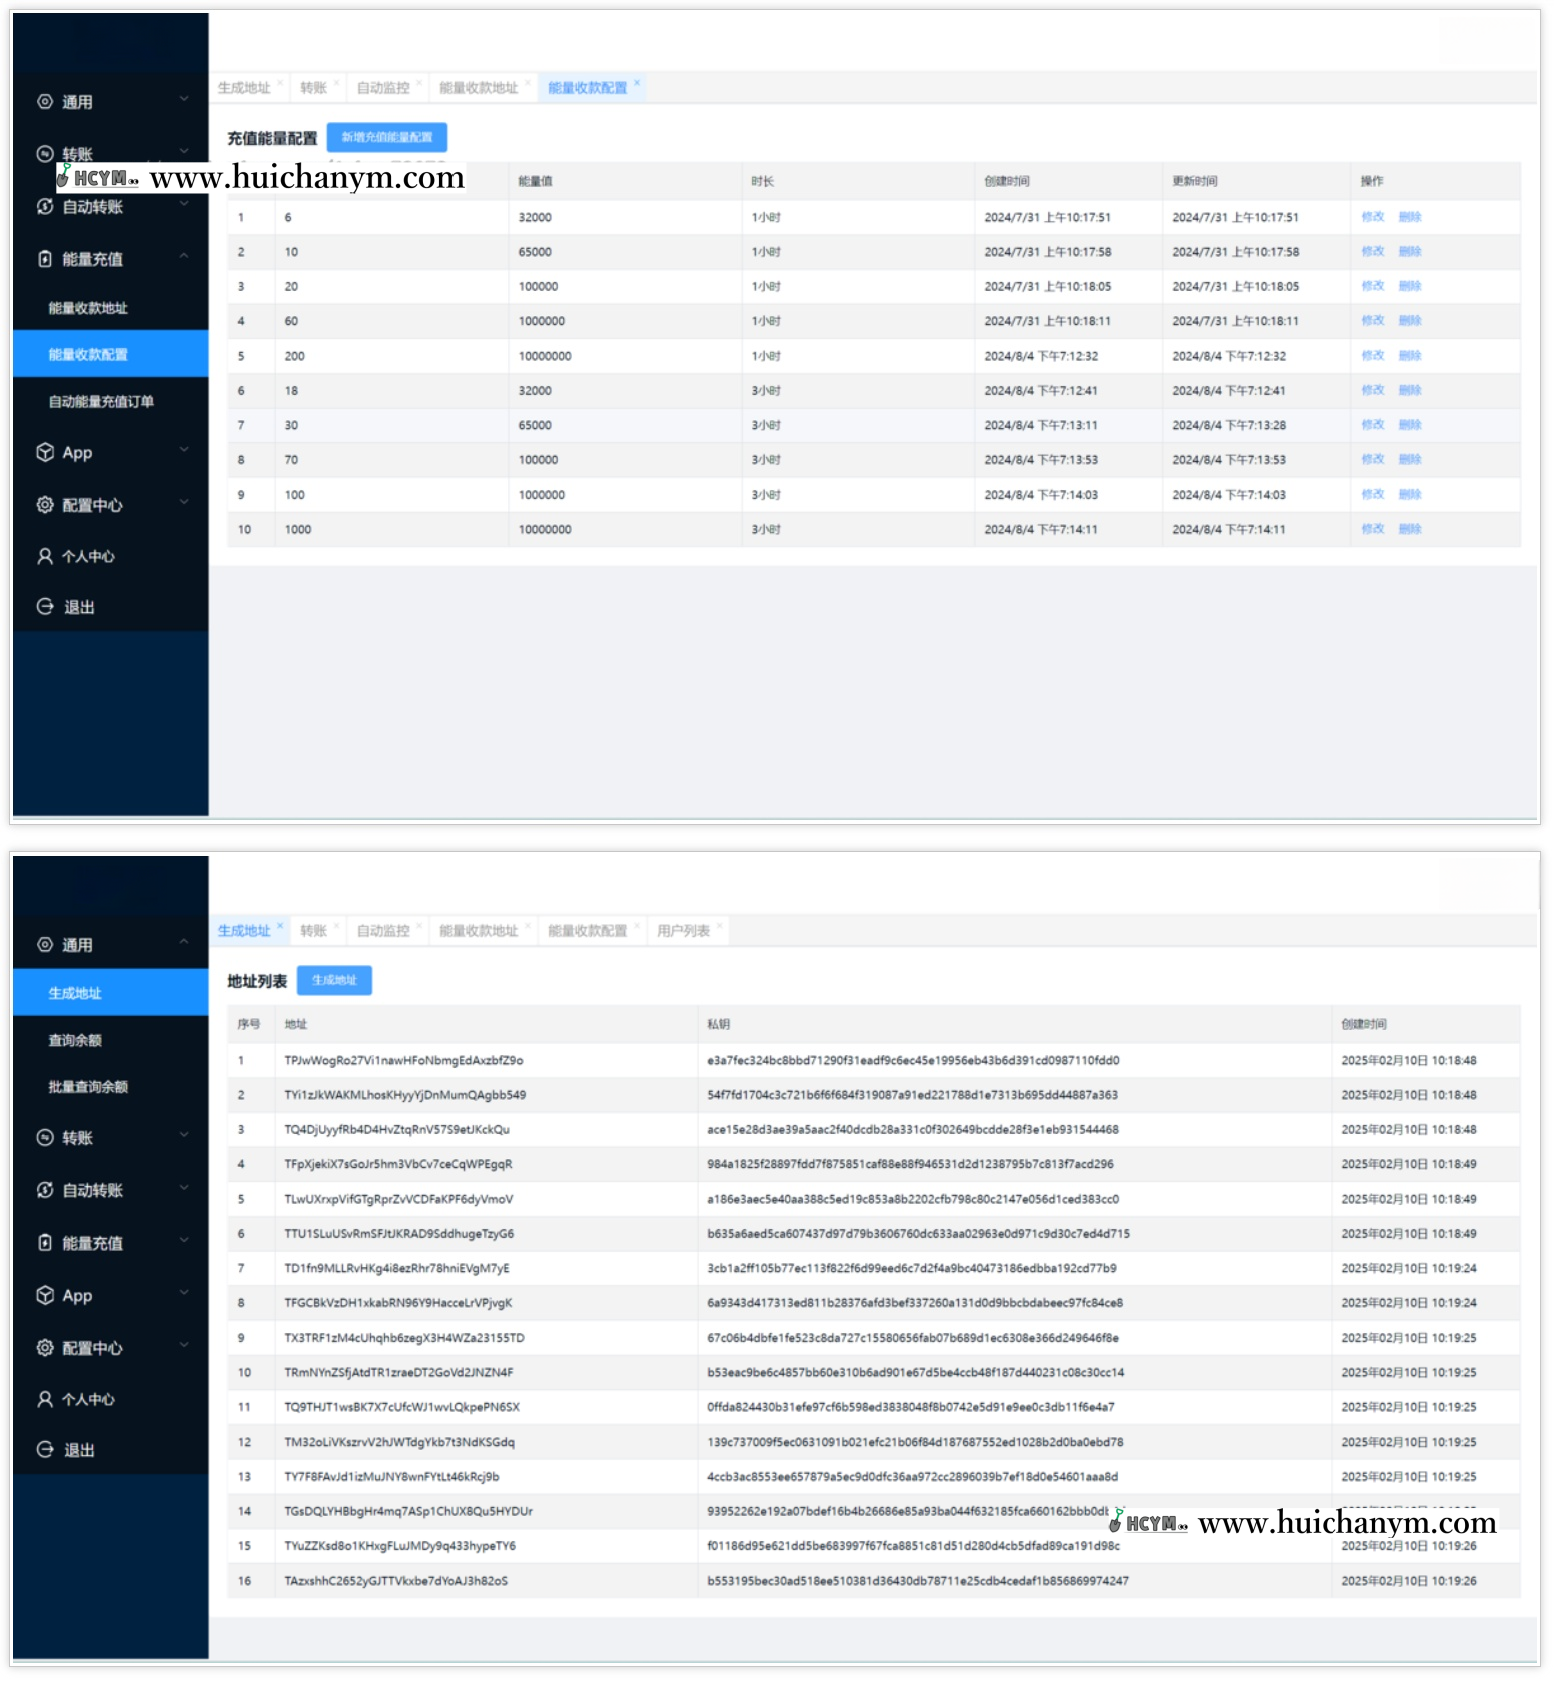This screenshot has height=1691, width=1554.
Task: Collapse the expanded 能量充值 sidebar menu
Action: pos(184,257)
